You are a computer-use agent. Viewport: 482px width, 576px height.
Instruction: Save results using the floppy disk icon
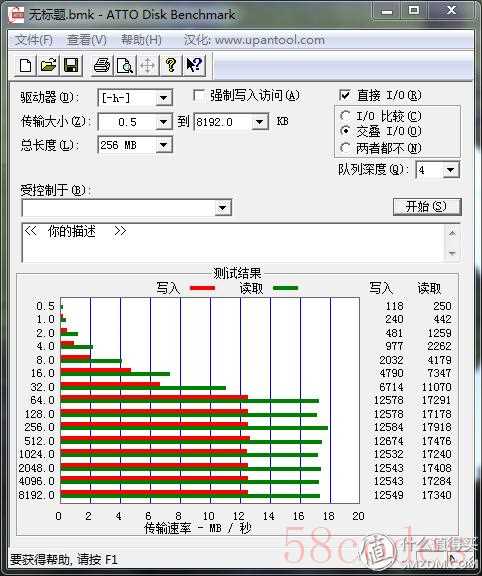pos(71,65)
